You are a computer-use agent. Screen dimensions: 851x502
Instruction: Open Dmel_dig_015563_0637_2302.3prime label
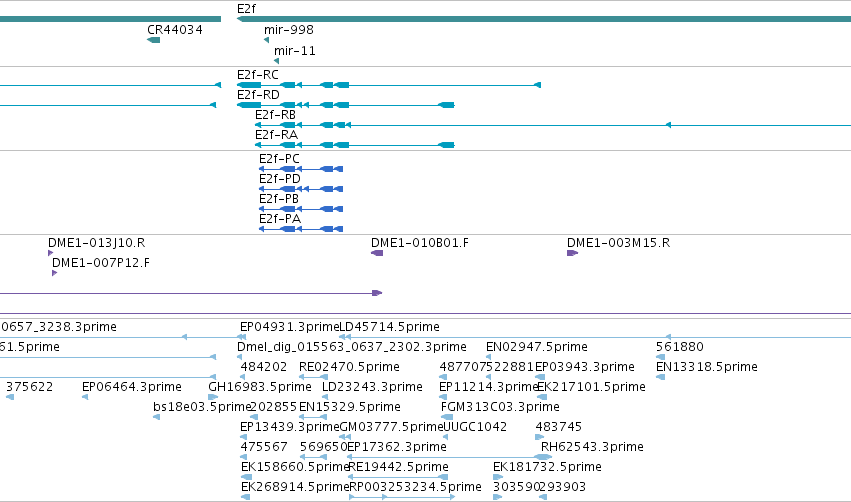[x=352, y=347]
